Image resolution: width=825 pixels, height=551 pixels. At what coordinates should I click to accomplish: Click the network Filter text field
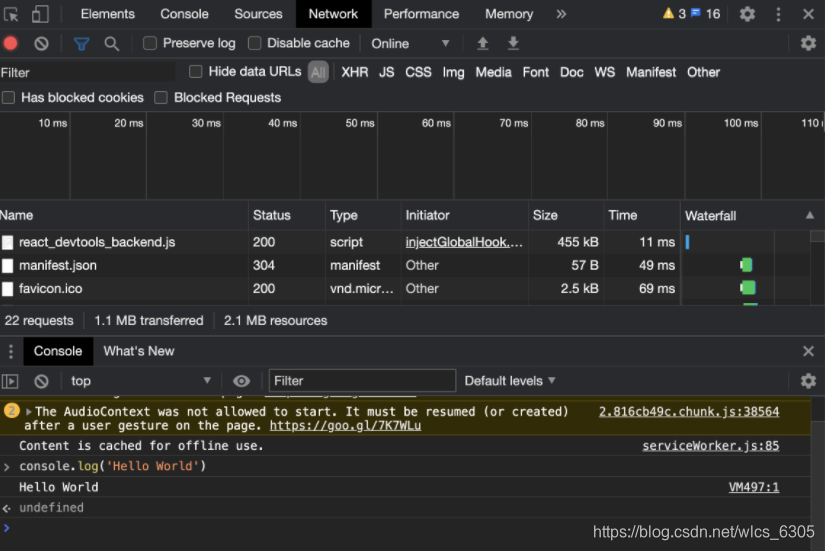[88, 73]
